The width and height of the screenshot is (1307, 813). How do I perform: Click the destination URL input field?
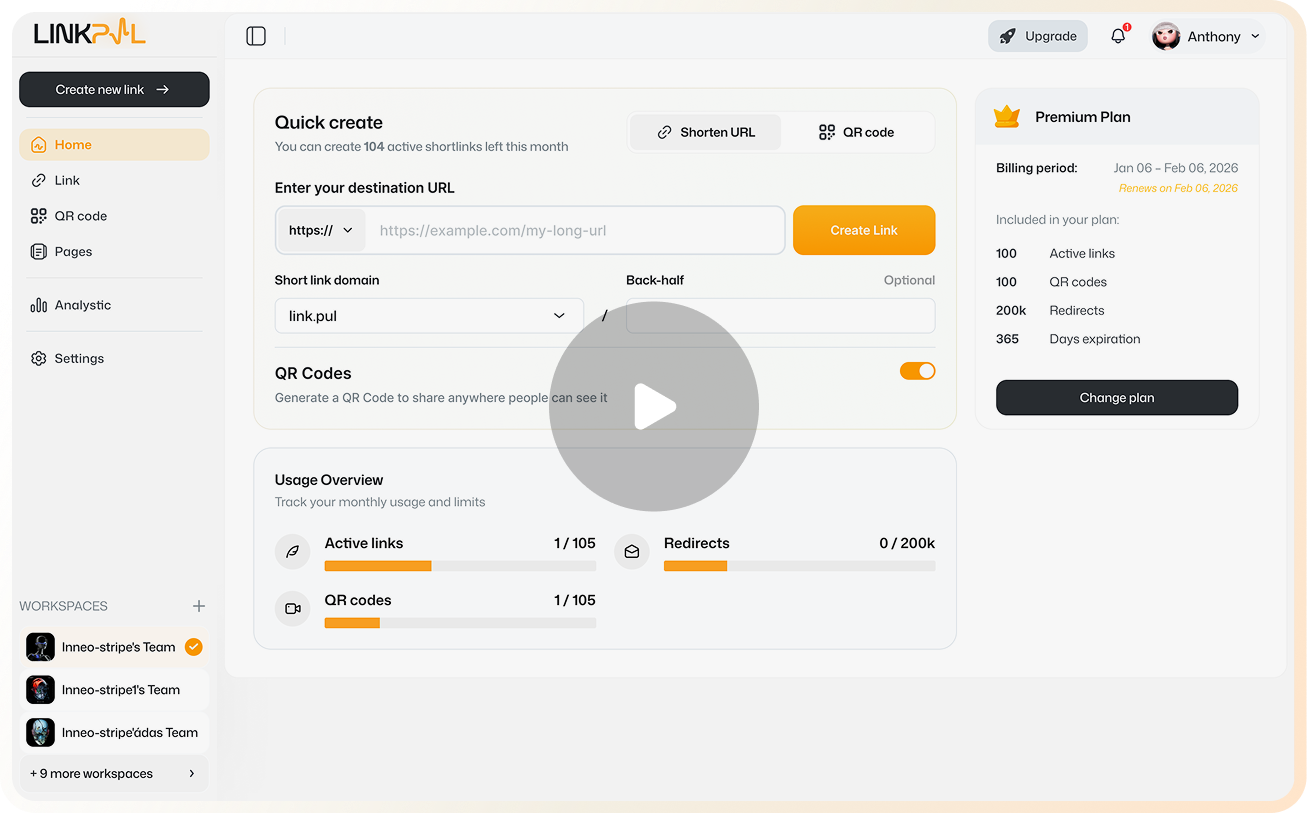click(x=575, y=230)
